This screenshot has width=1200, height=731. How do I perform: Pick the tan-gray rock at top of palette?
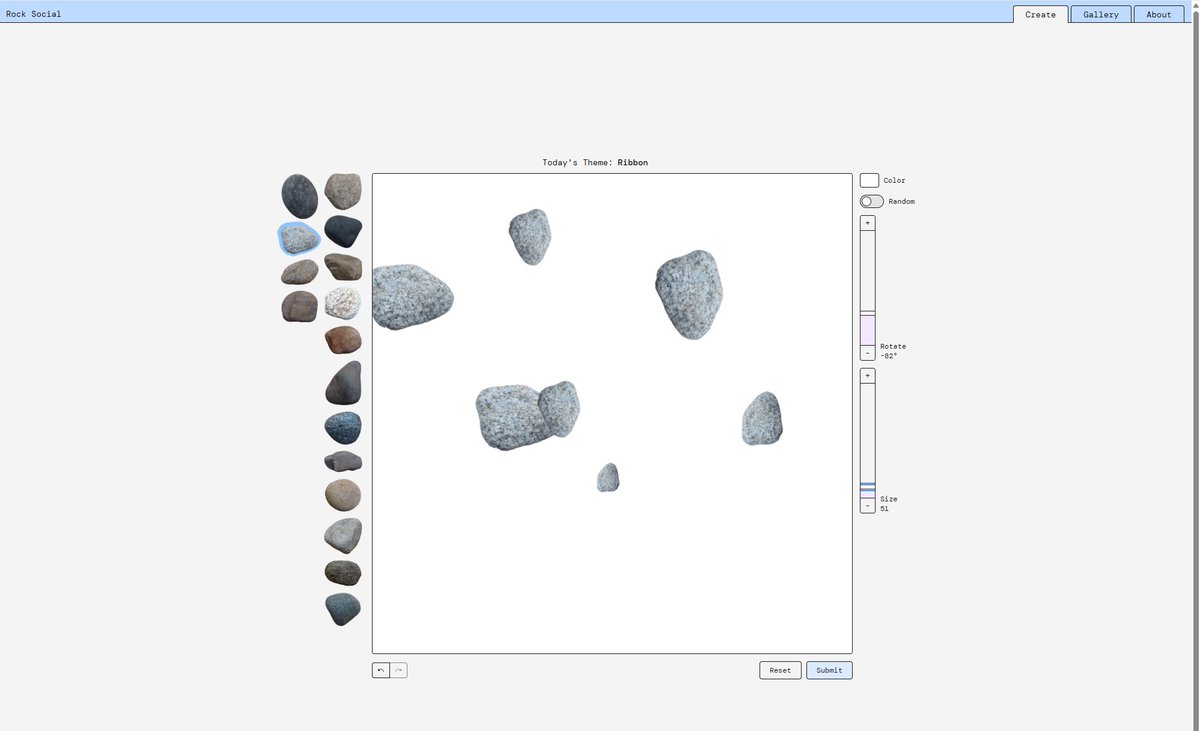coord(343,191)
